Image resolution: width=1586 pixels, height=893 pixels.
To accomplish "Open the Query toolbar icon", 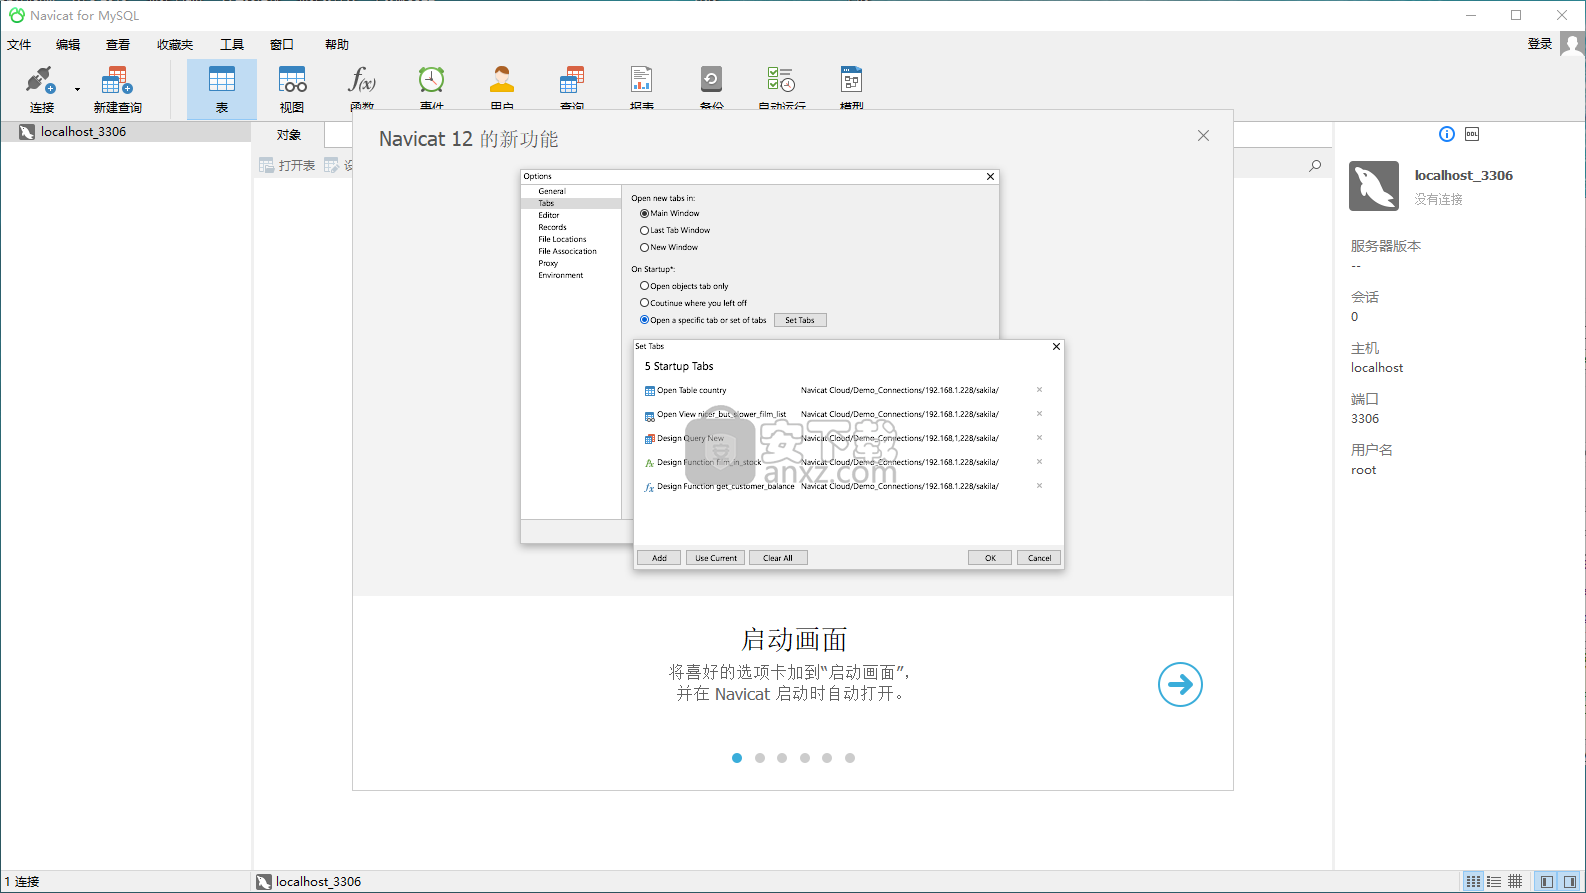I will 572,80.
